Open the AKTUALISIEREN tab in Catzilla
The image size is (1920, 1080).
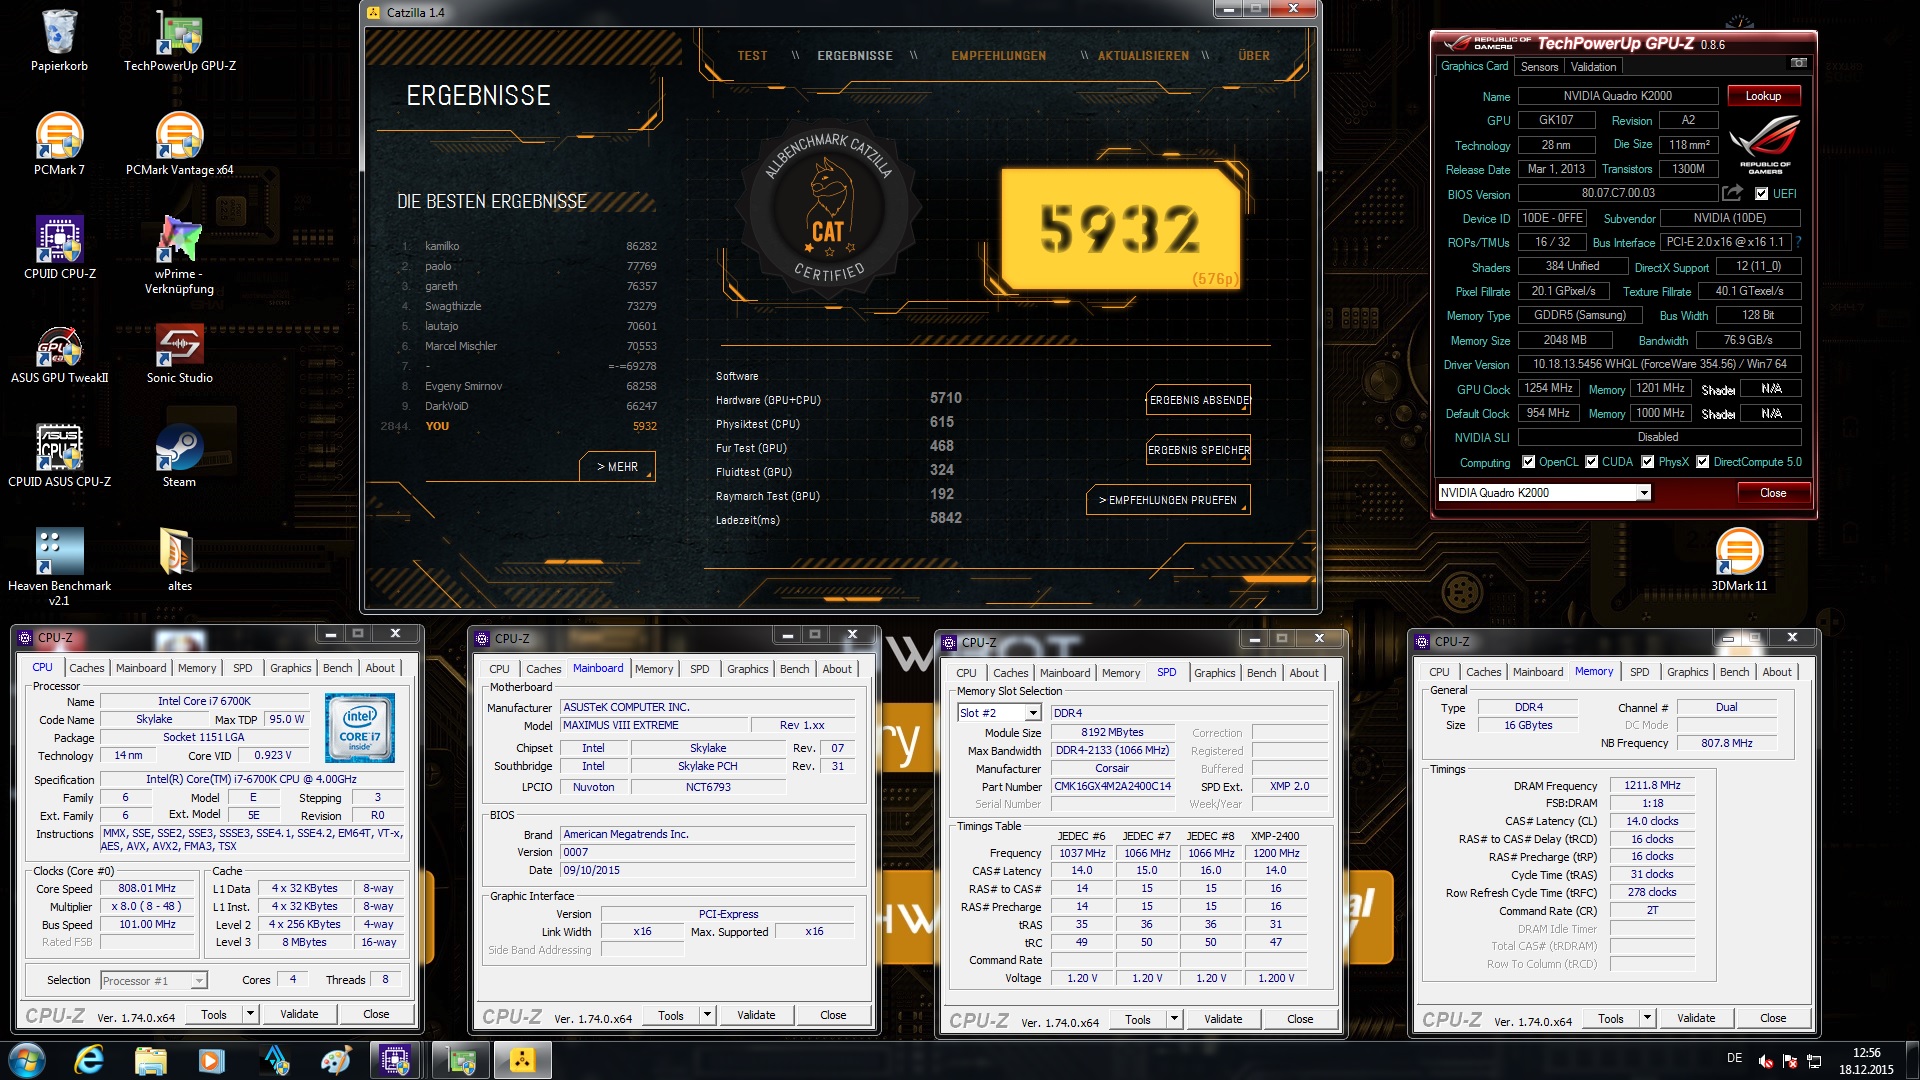click(x=1143, y=56)
